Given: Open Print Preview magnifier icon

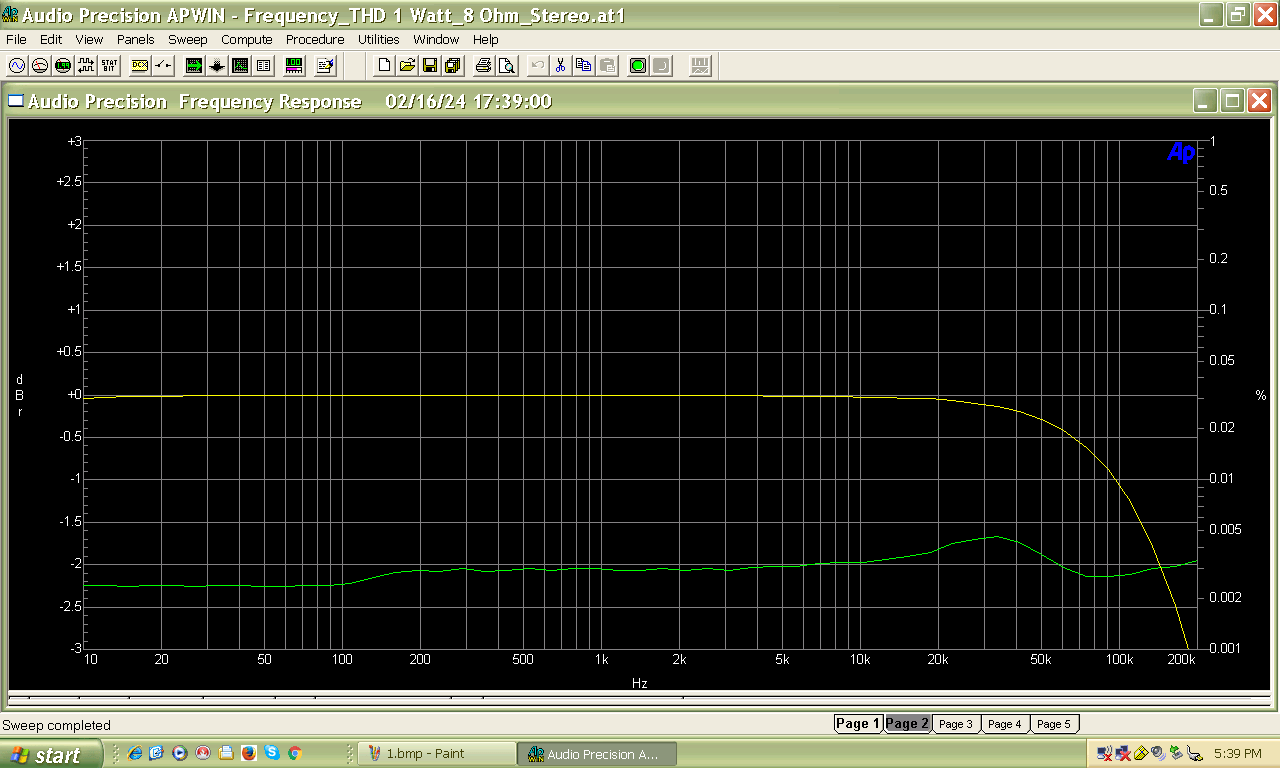Looking at the screenshot, I should click(x=506, y=66).
